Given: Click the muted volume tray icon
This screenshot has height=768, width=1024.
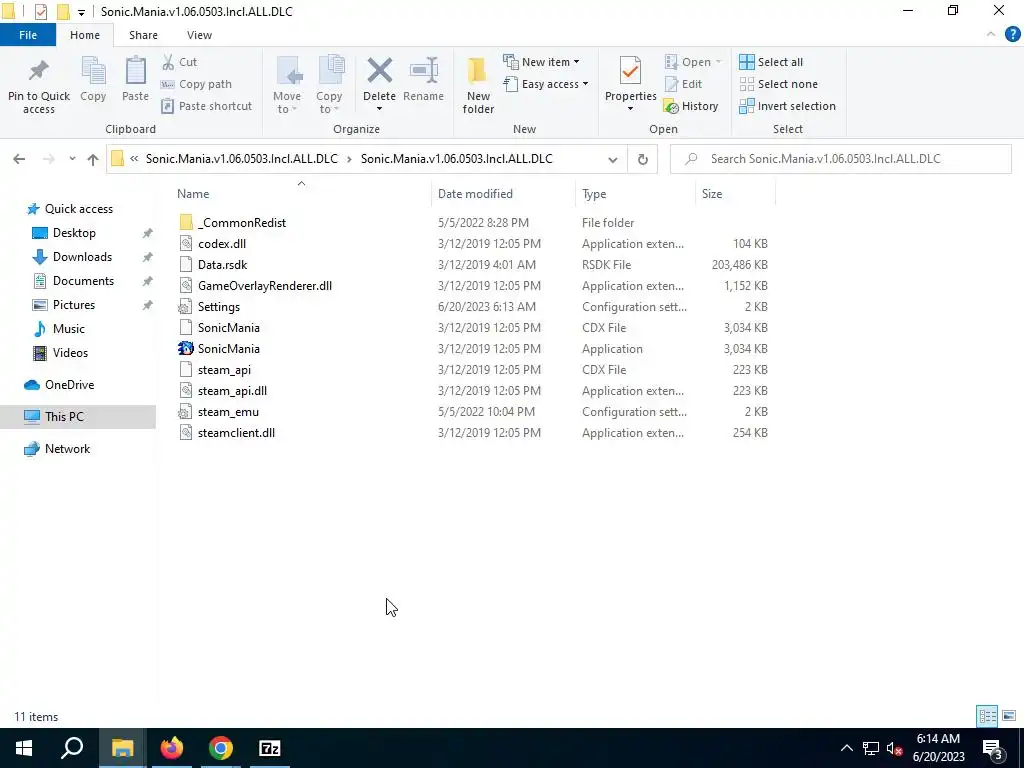Looking at the screenshot, I should point(894,748).
